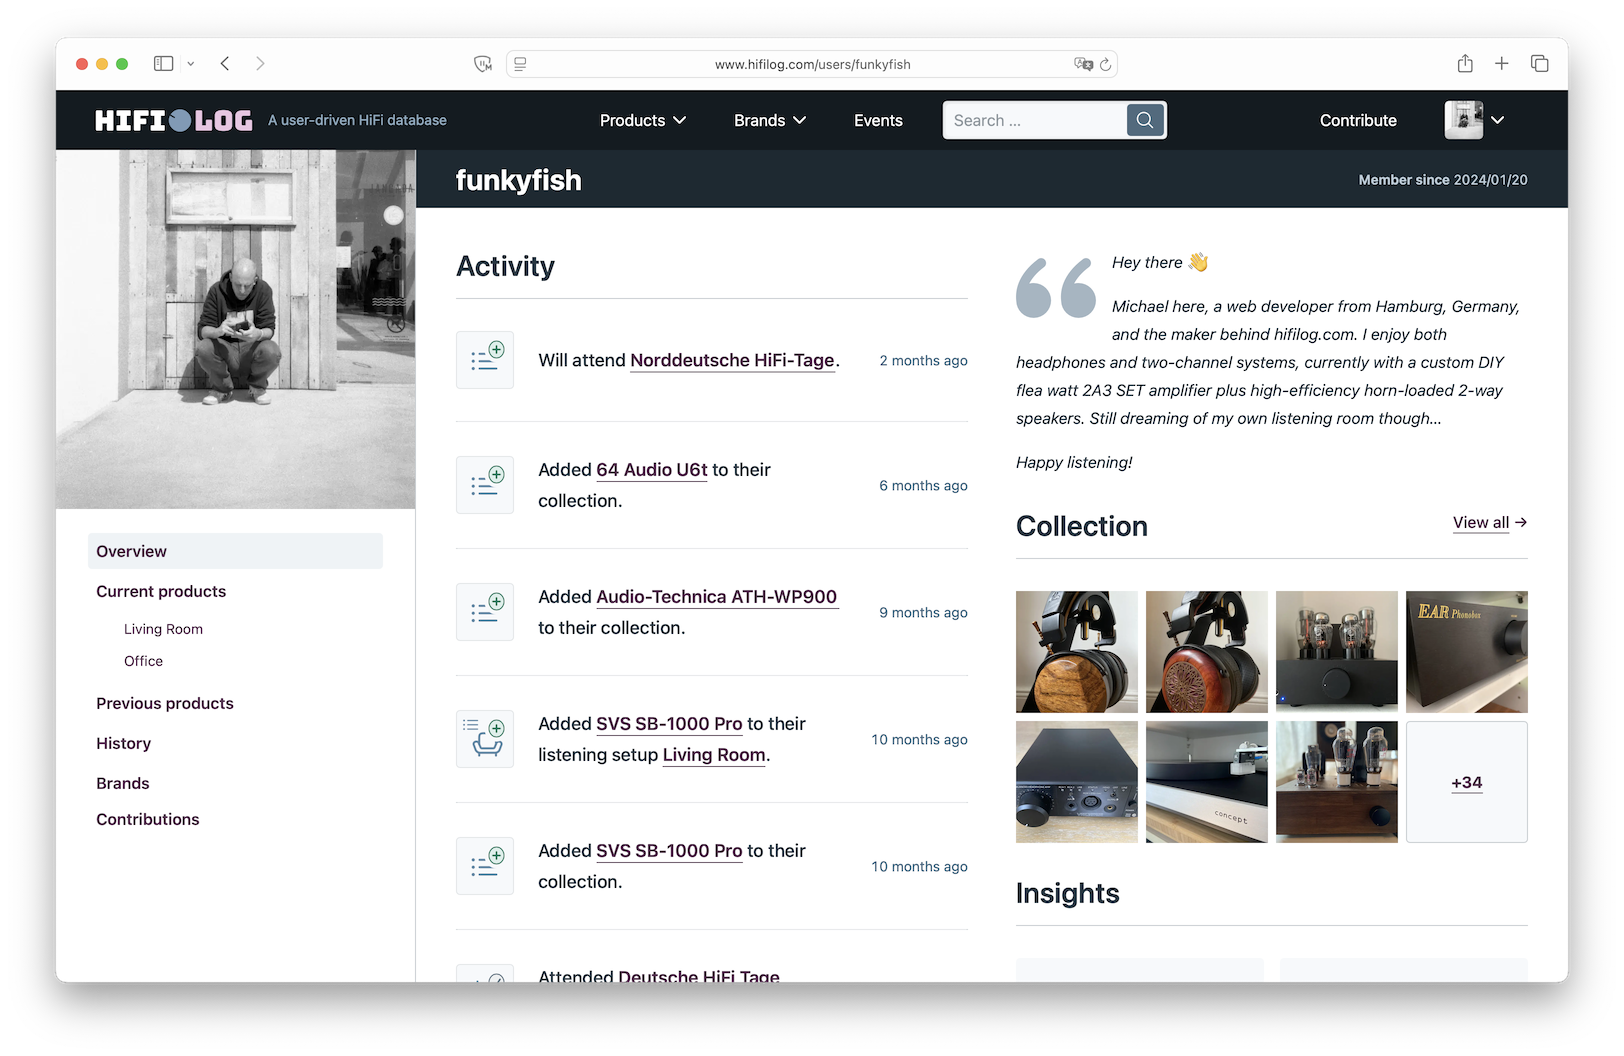This screenshot has width=1624, height=1056.
Task: Open the concept turntable thumbnail
Action: pyautogui.click(x=1207, y=782)
